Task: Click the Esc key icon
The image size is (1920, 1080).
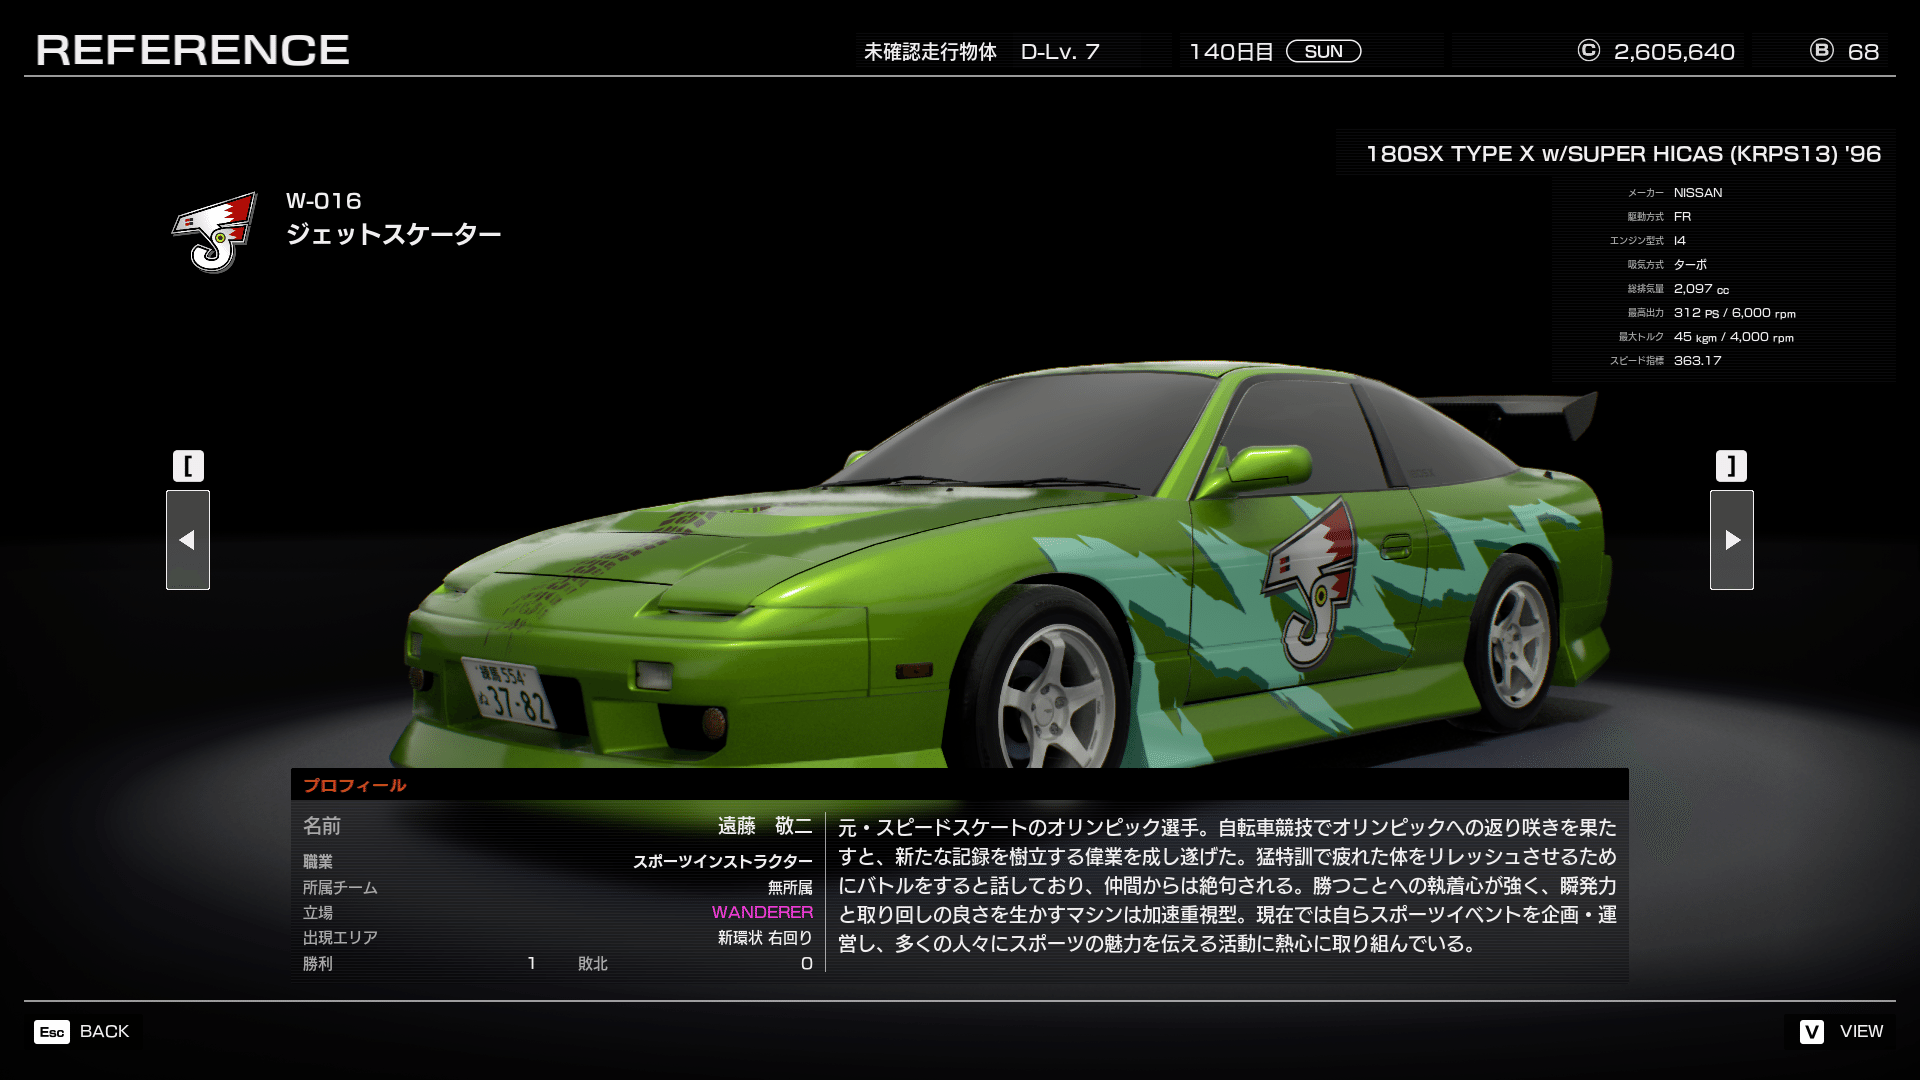Action: tap(52, 1032)
